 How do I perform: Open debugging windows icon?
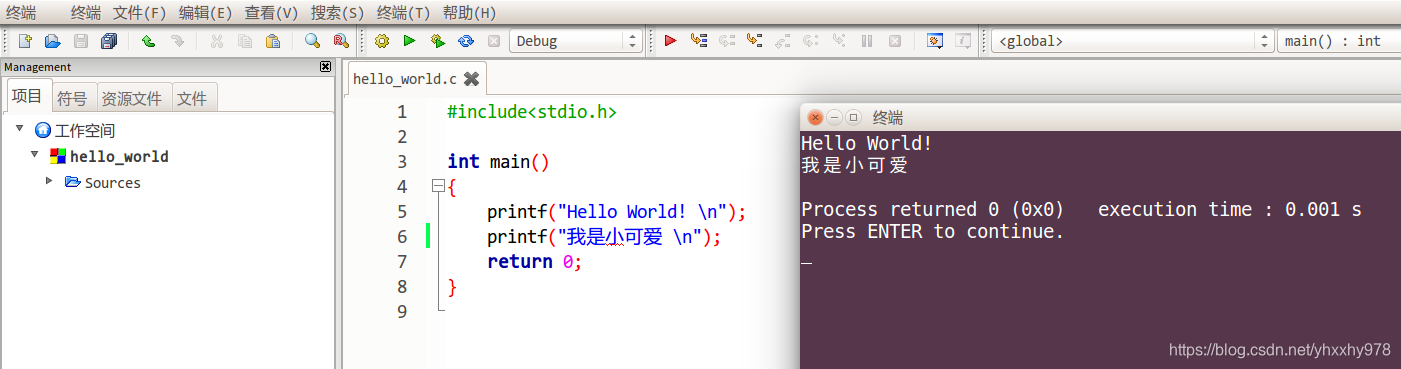click(935, 41)
